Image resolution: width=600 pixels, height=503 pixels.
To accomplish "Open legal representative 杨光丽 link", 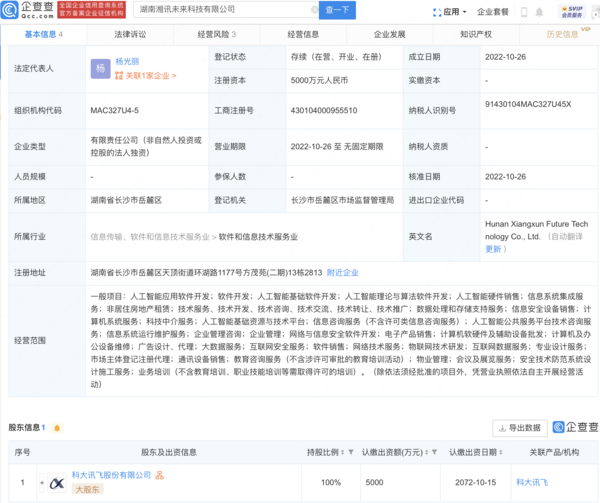I will (127, 62).
